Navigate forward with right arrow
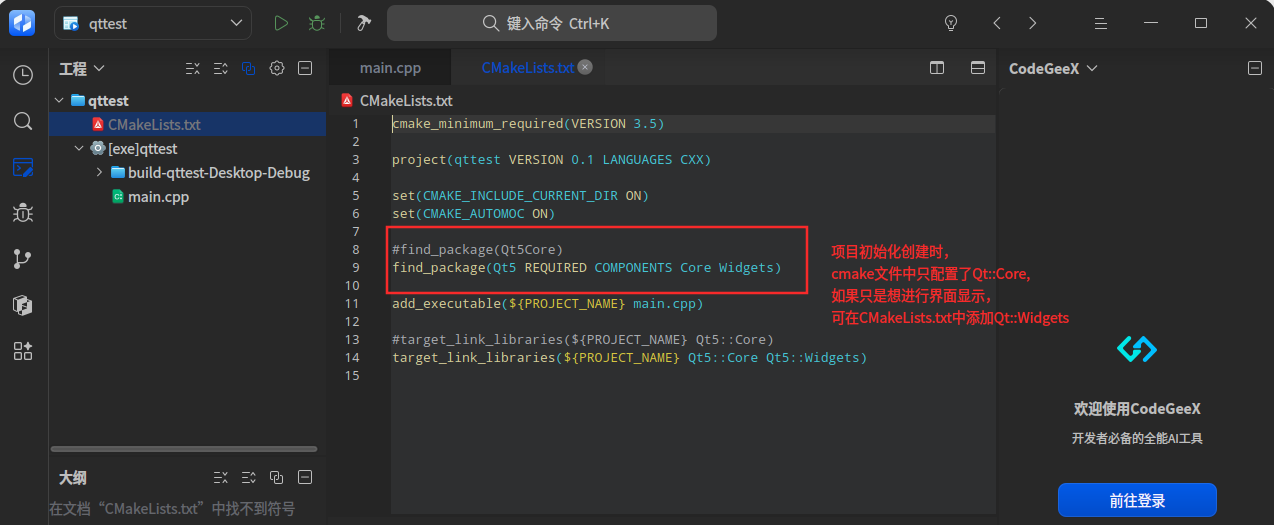 click(x=1032, y=23)
